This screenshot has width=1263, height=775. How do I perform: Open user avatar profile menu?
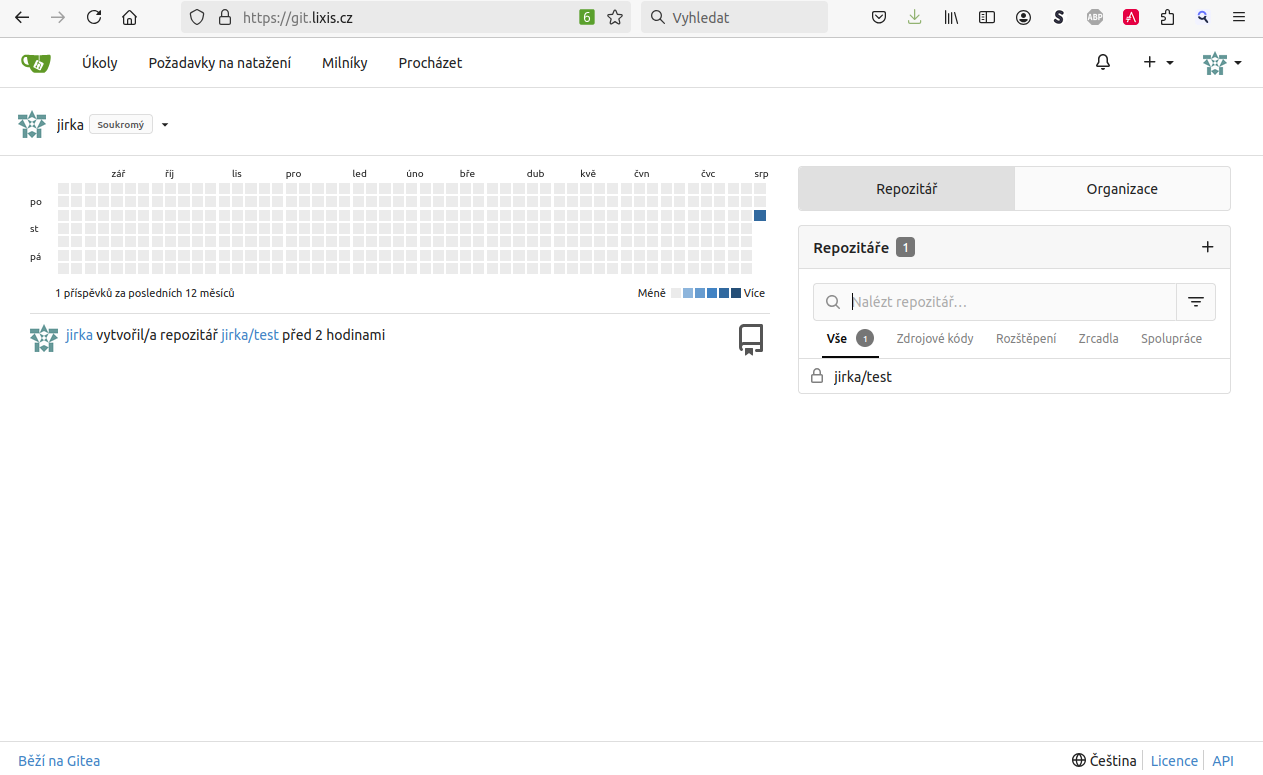[1221, 63]
